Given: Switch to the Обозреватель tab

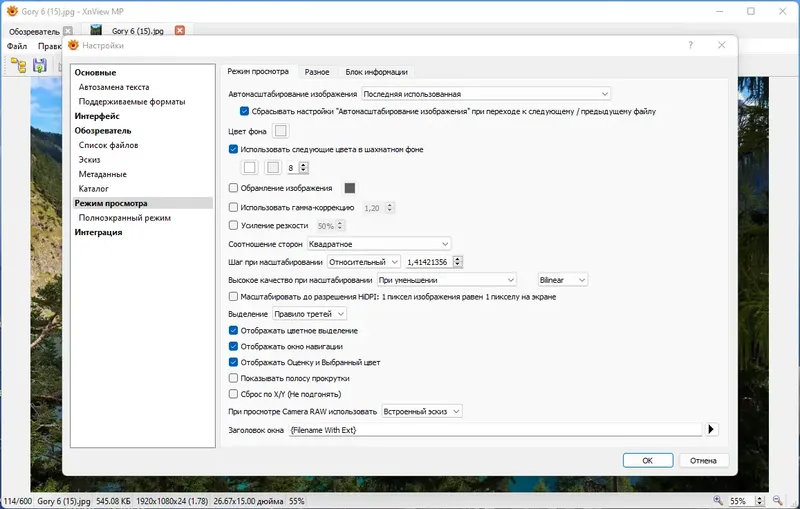Looking at the screenshot, I should (34, 31).
